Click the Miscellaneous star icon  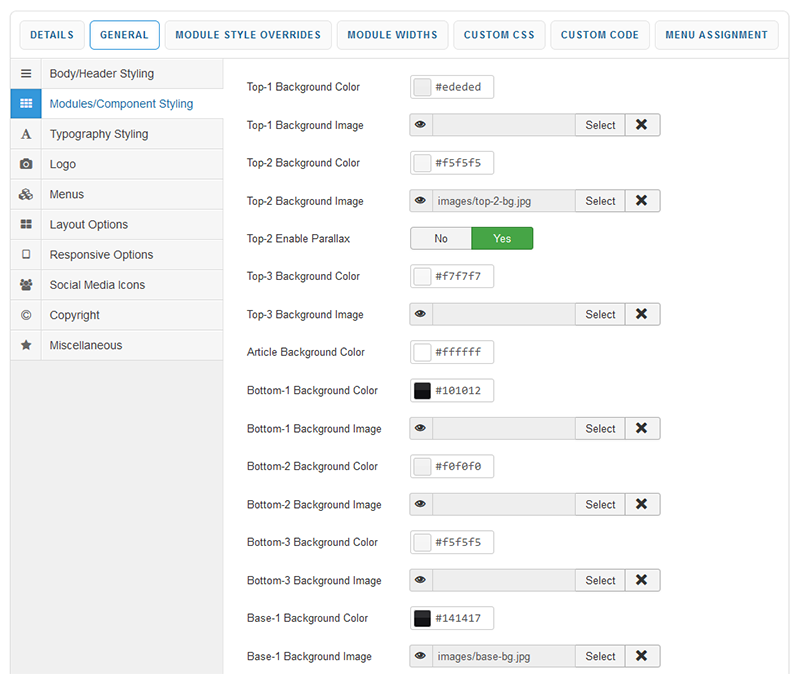click(26, 345)
